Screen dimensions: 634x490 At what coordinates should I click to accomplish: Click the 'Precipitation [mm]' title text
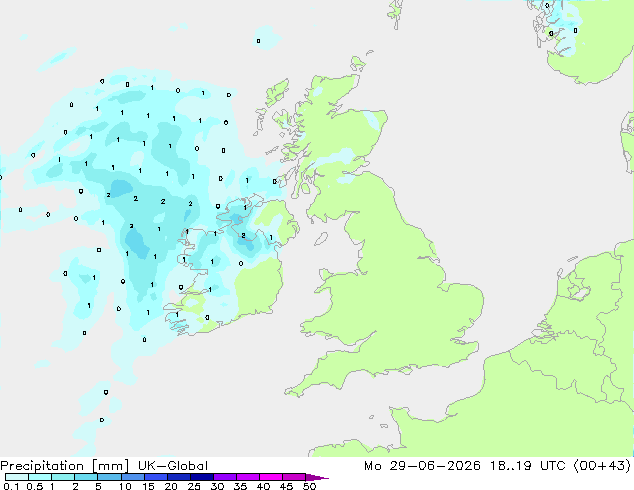point(64,466)
